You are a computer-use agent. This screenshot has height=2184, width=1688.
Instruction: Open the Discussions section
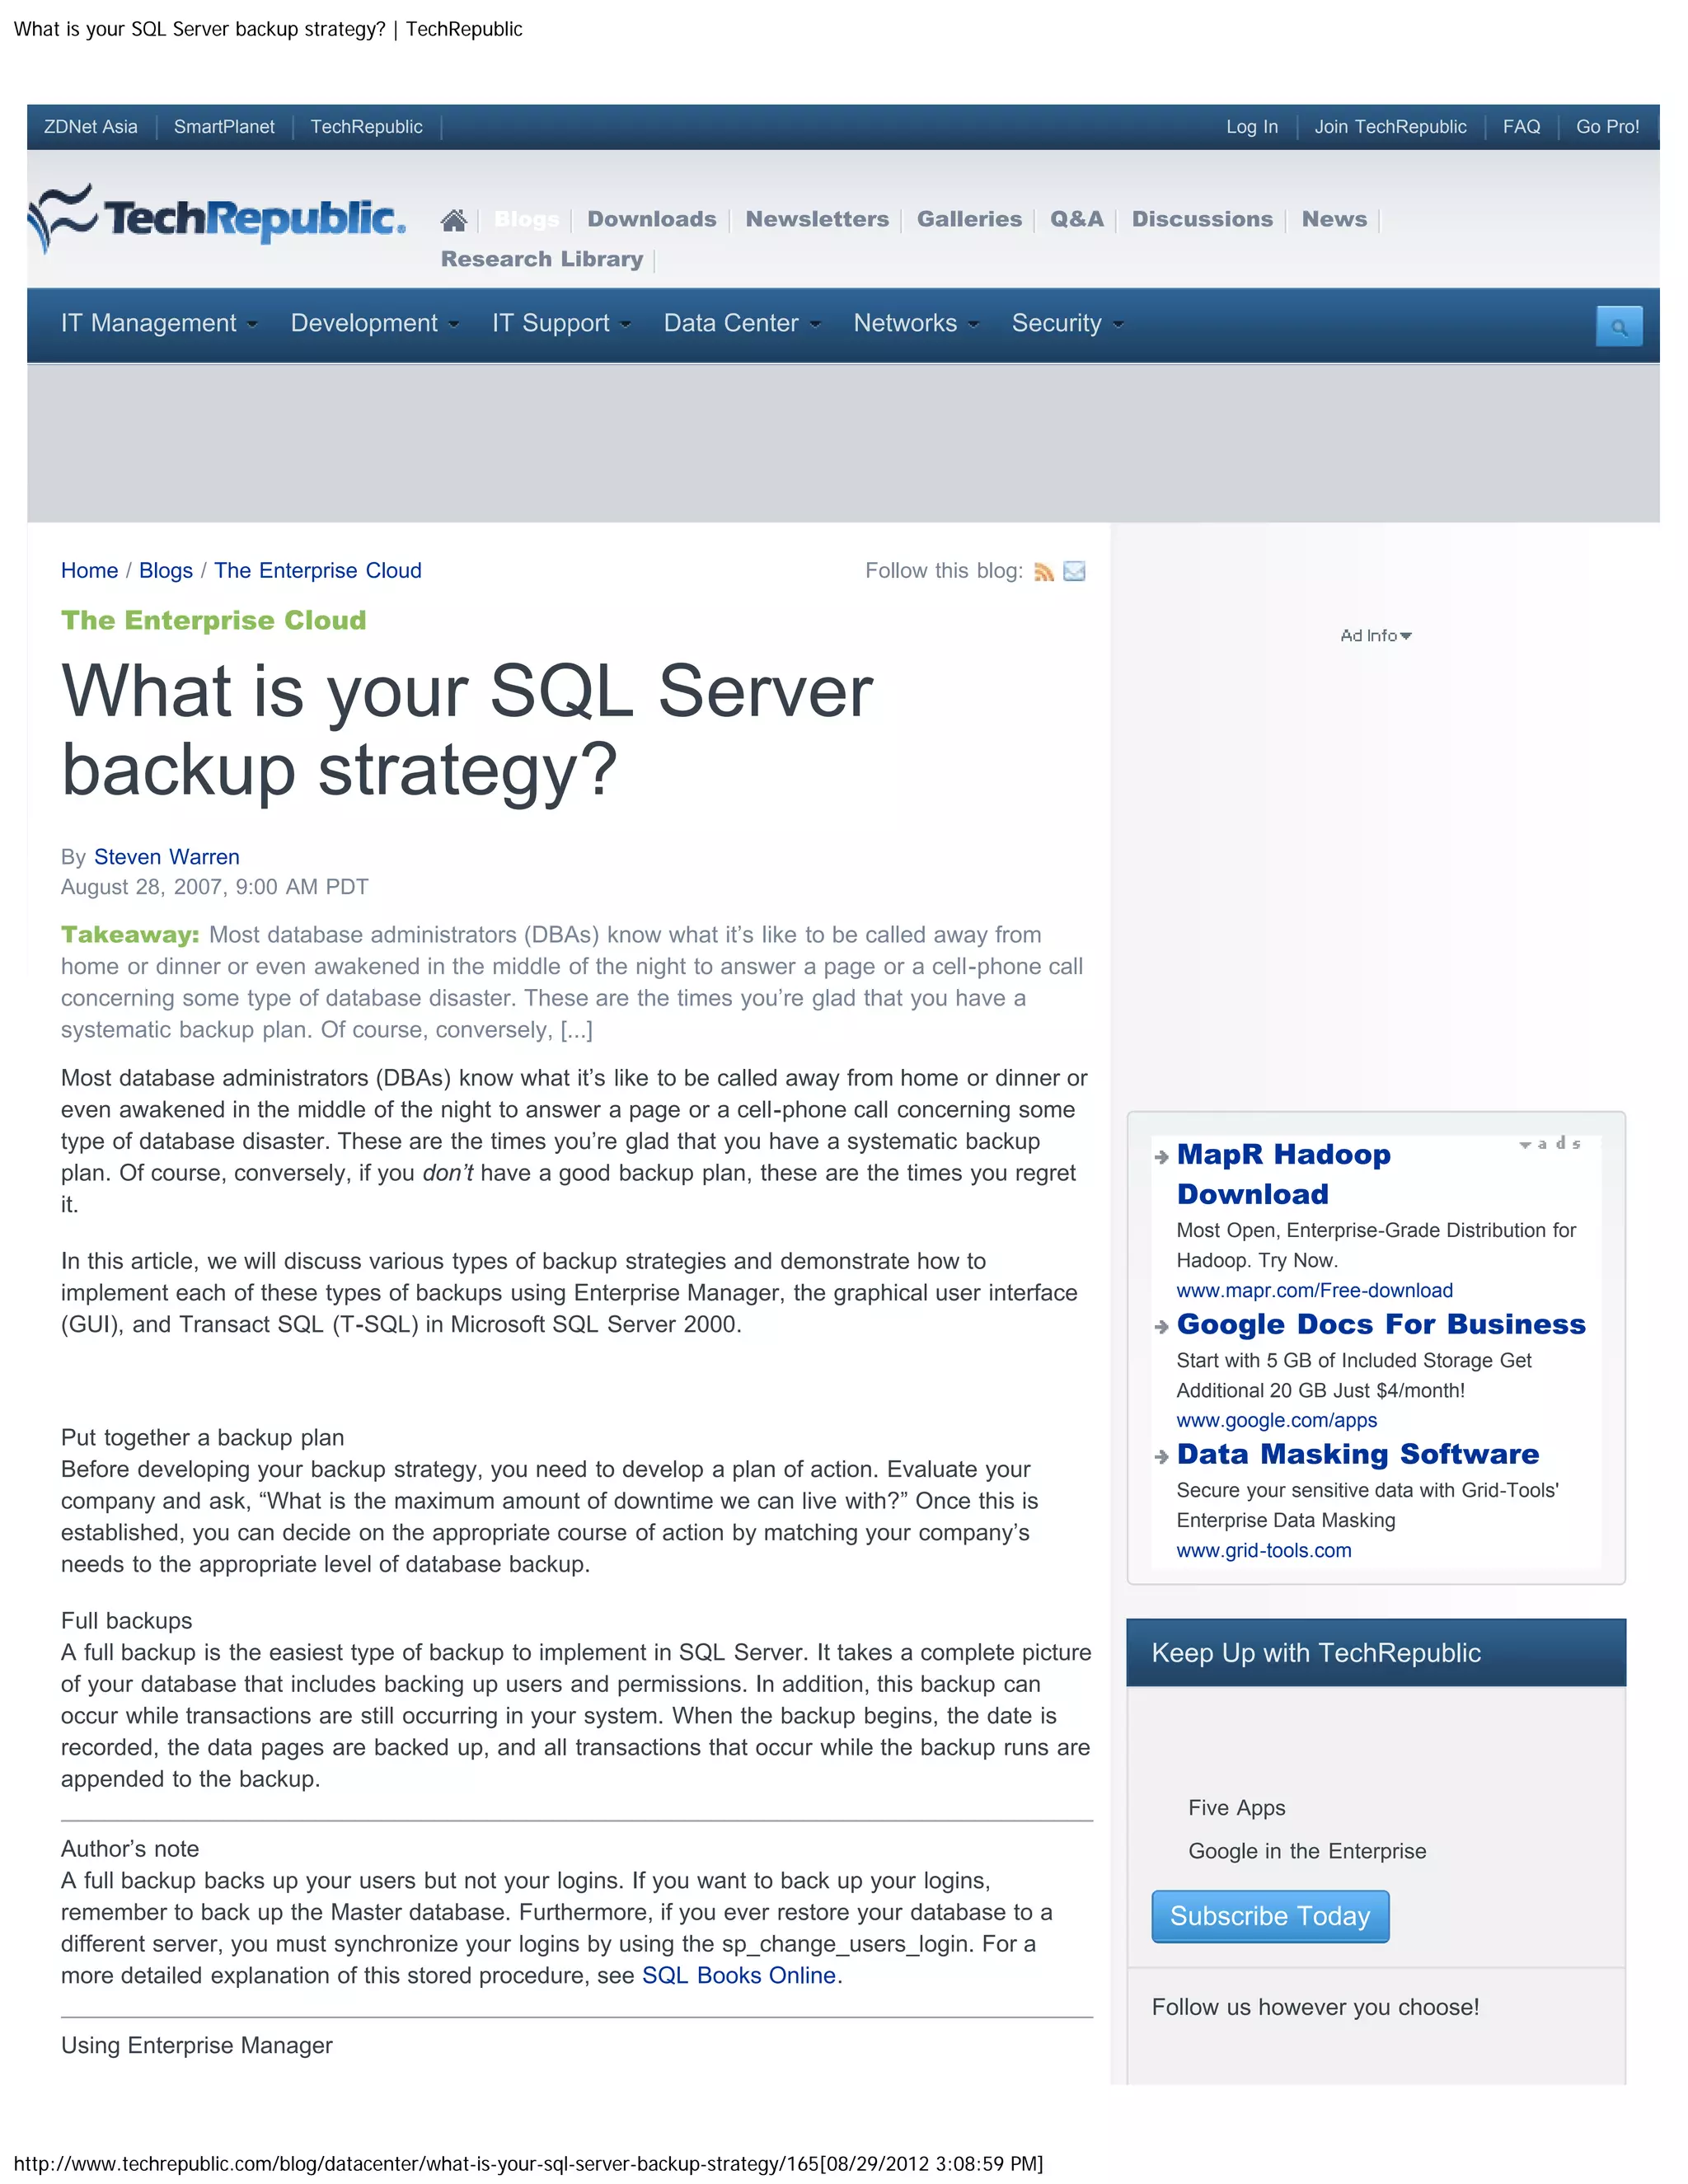click(x=1202, y=219)
